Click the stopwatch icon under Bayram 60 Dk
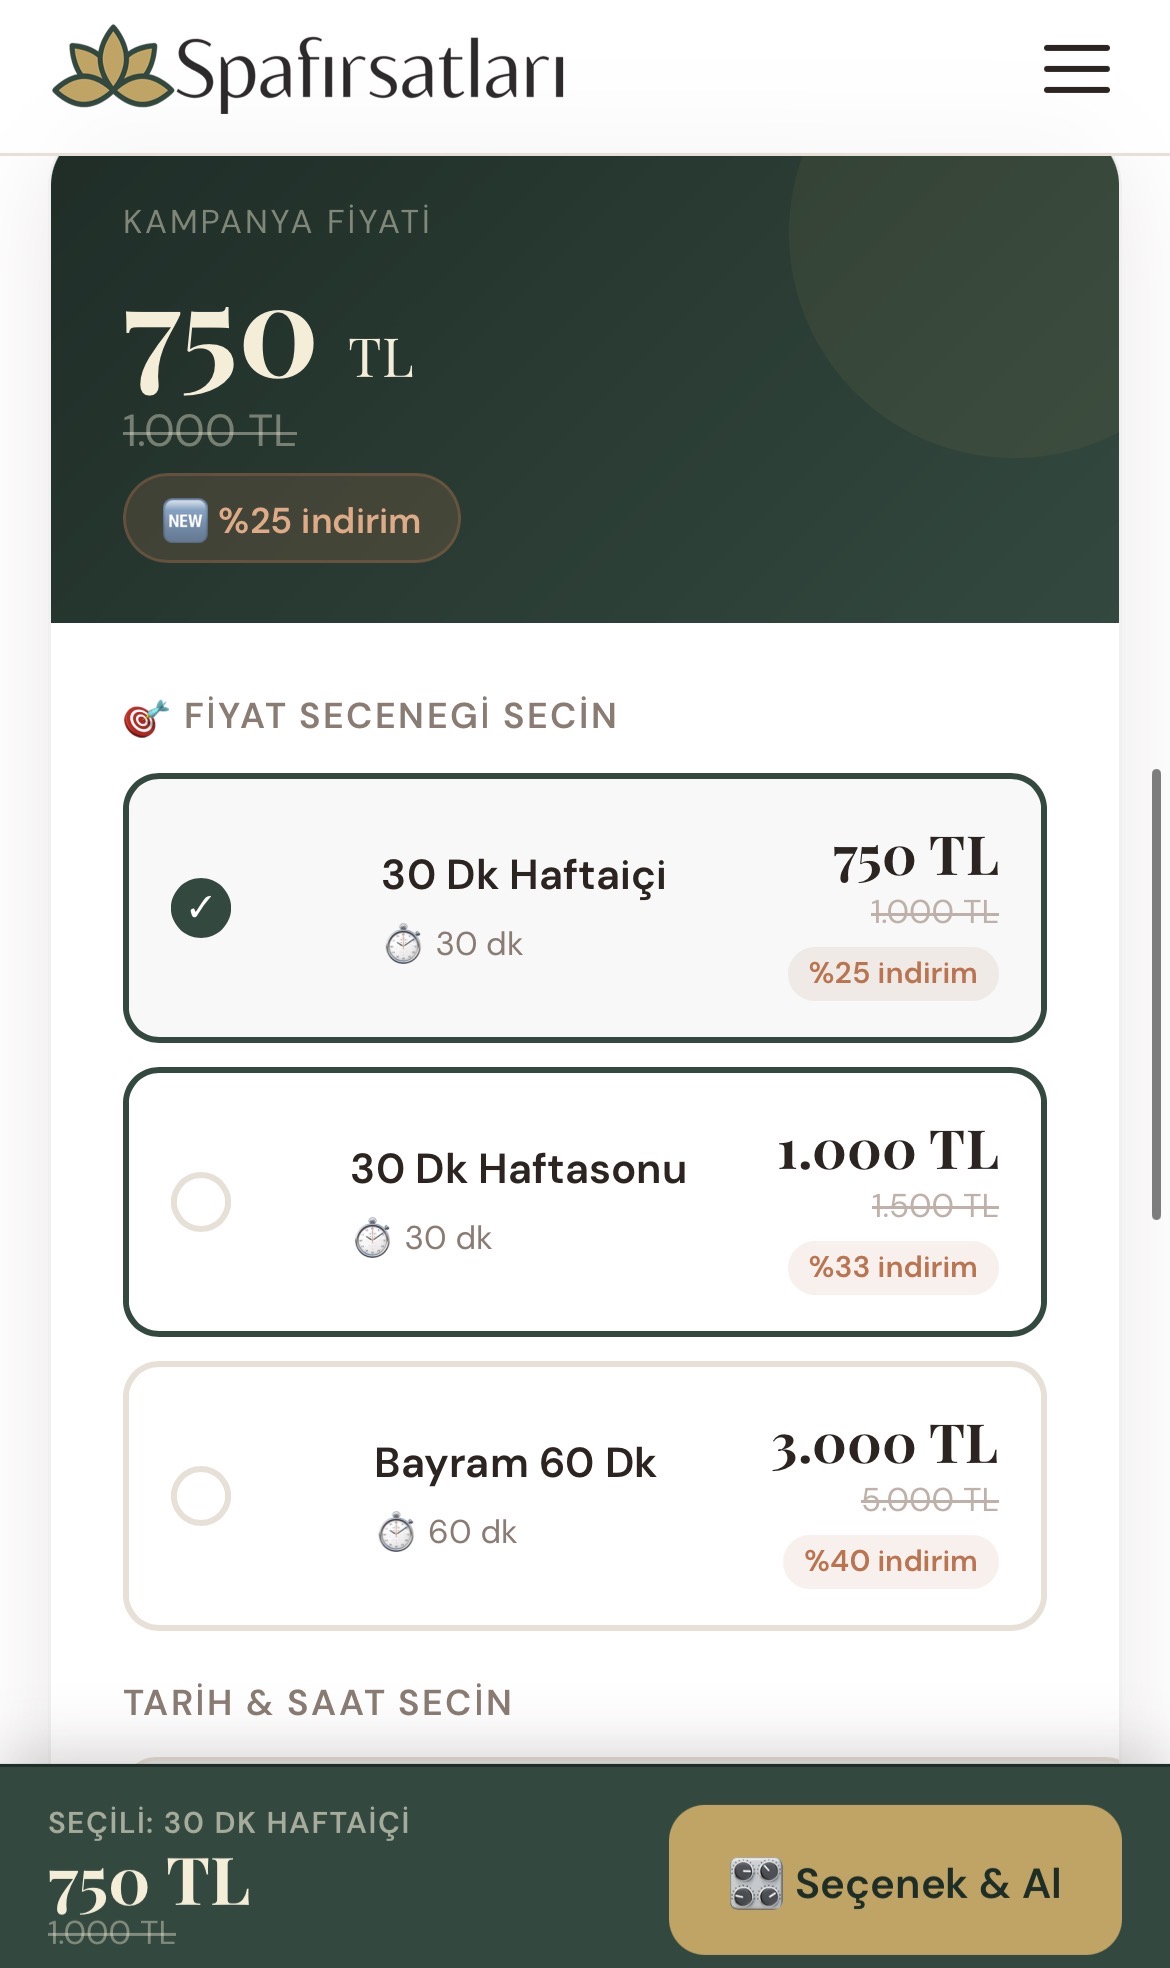Image resolution: width=1170 pixels, height=1968 pixels. 396,1532
